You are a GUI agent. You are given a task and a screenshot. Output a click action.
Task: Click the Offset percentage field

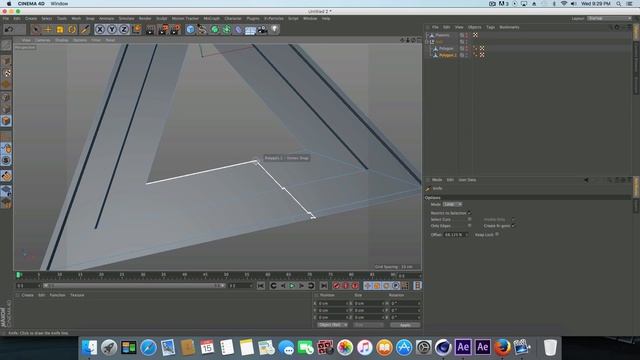pos(456,235)
